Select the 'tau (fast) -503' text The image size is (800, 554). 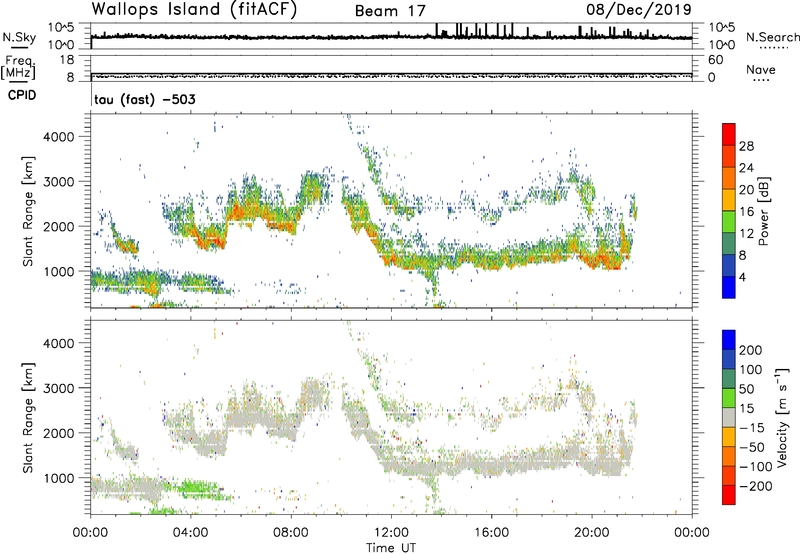145,99
